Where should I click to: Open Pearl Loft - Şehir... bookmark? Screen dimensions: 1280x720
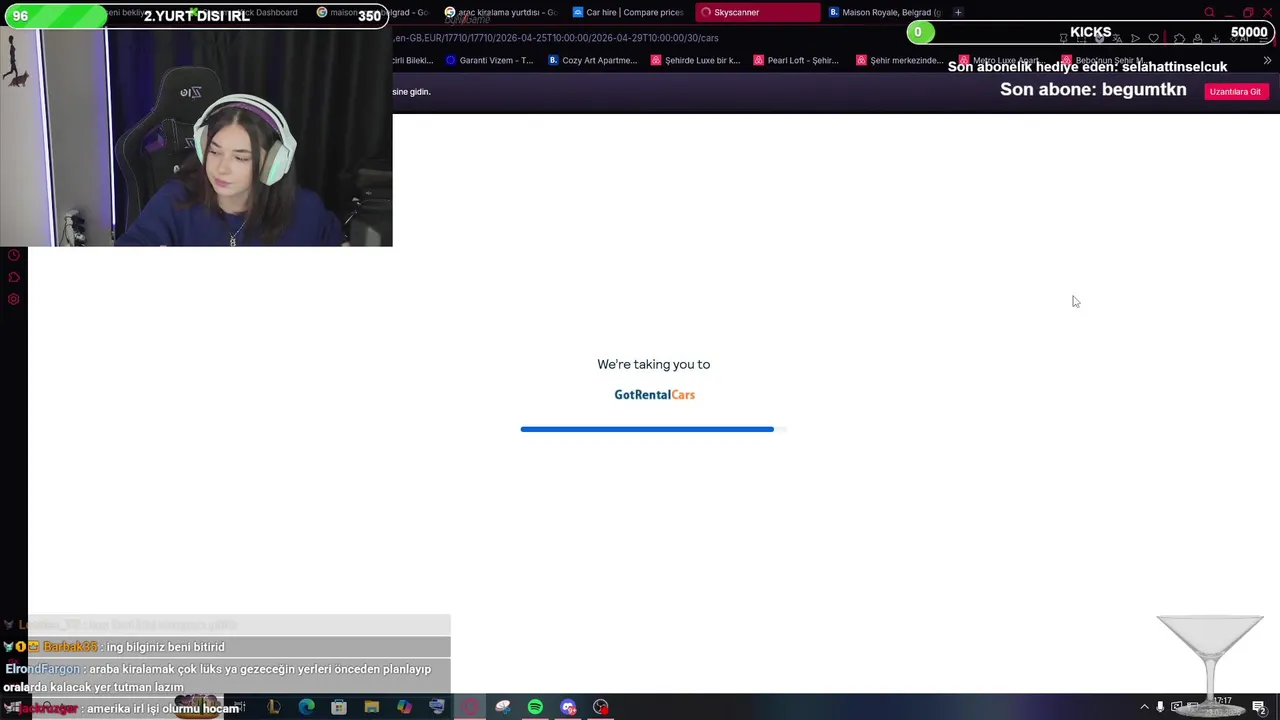(797, 60)
